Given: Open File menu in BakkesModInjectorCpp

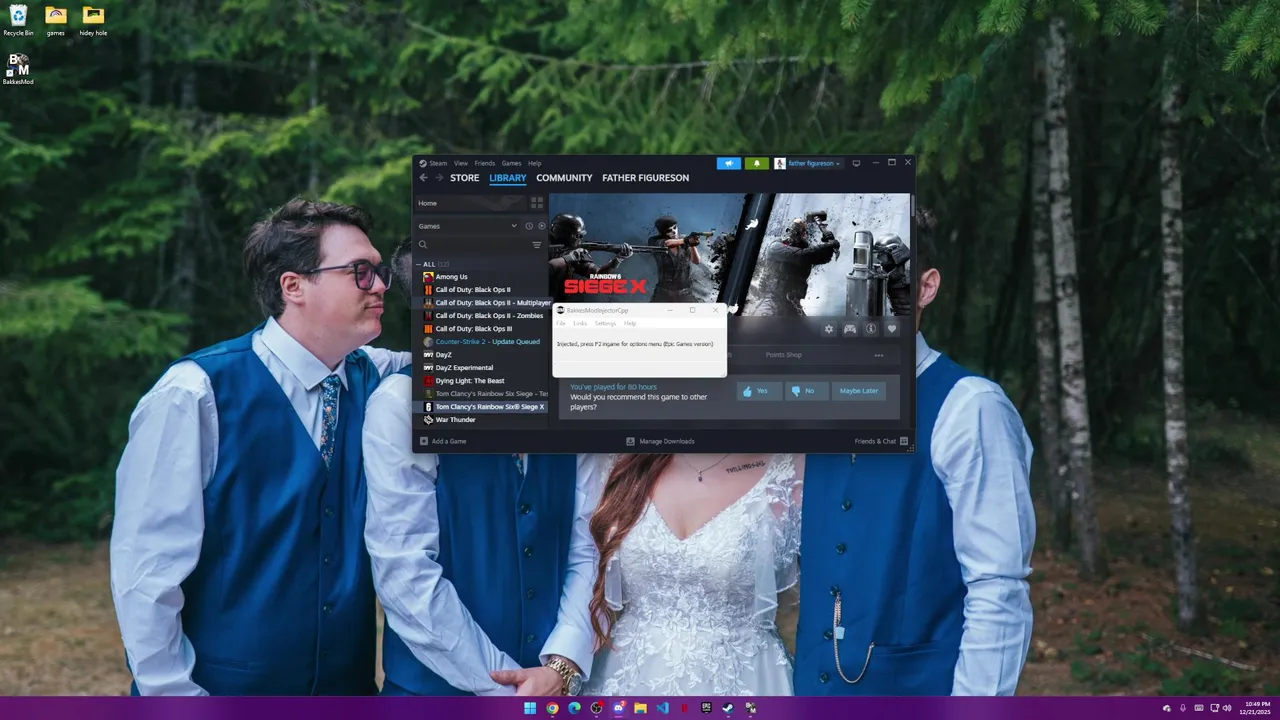Looking at the screenshot, I should pyautogui.click(x=561, y=323).
